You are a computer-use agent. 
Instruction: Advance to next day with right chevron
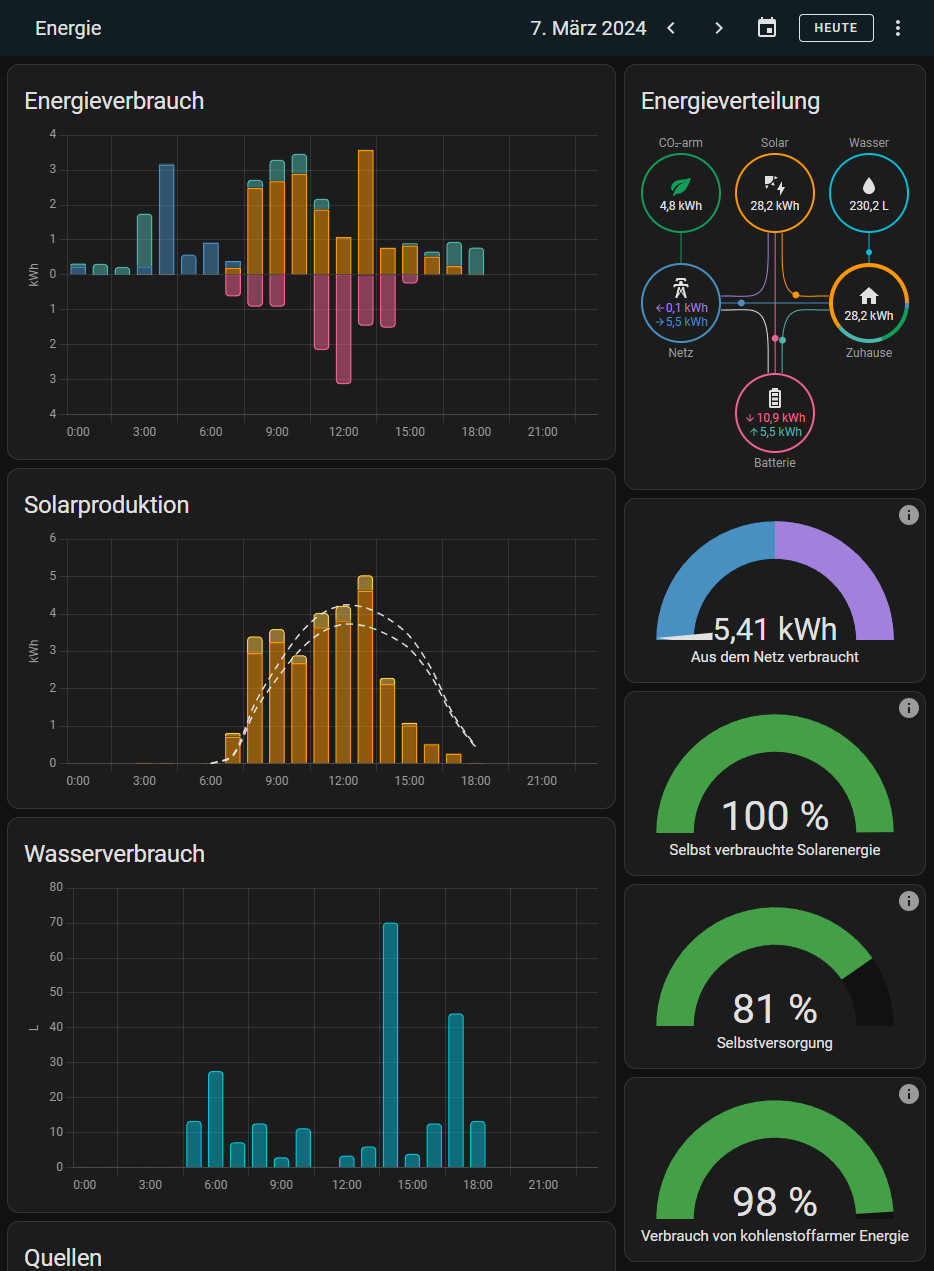[x=719, y=28]
